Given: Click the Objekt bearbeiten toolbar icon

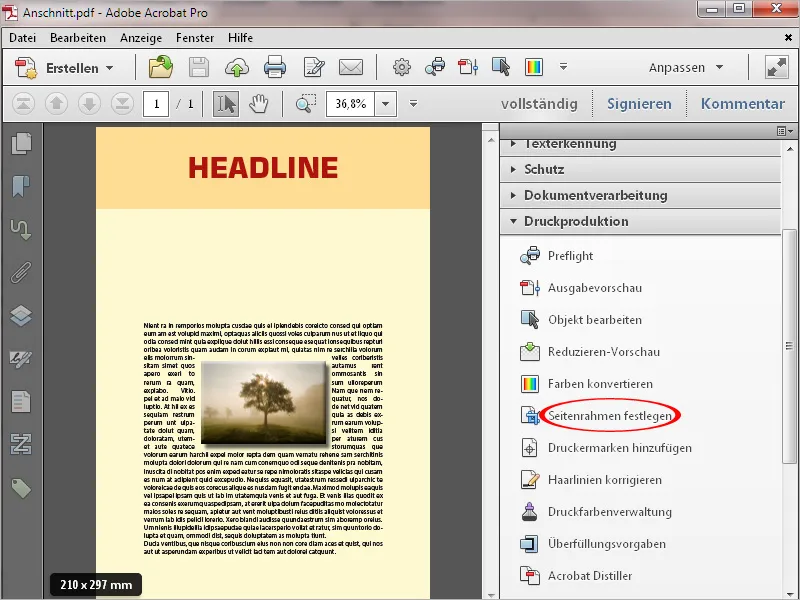Looking at the screenshot, I should (x=501, y=67).
